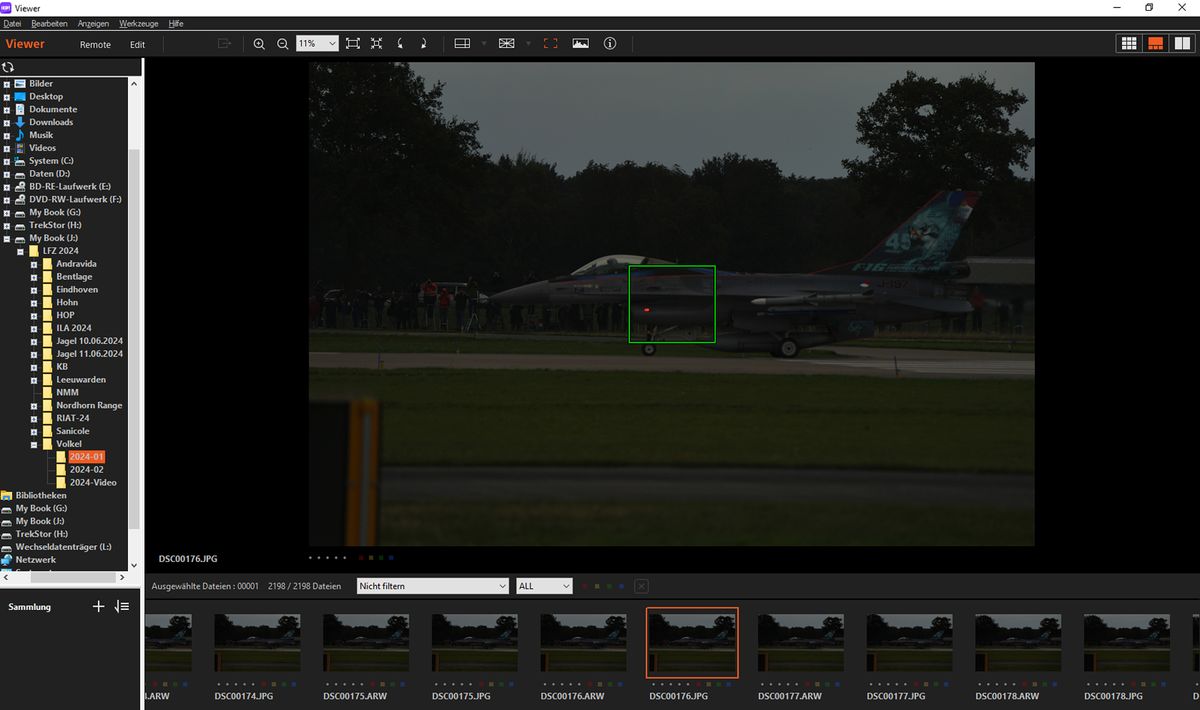Refresh the folder tree
This screenshot has height=710, width=1200.
tap(8, 67)
